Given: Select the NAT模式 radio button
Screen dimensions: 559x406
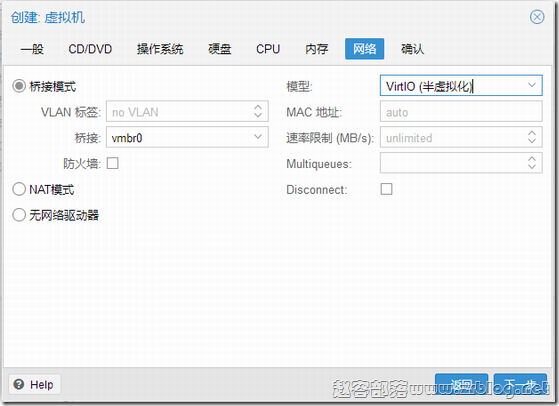Looking at the screenshot, I should tap(19, 189).
